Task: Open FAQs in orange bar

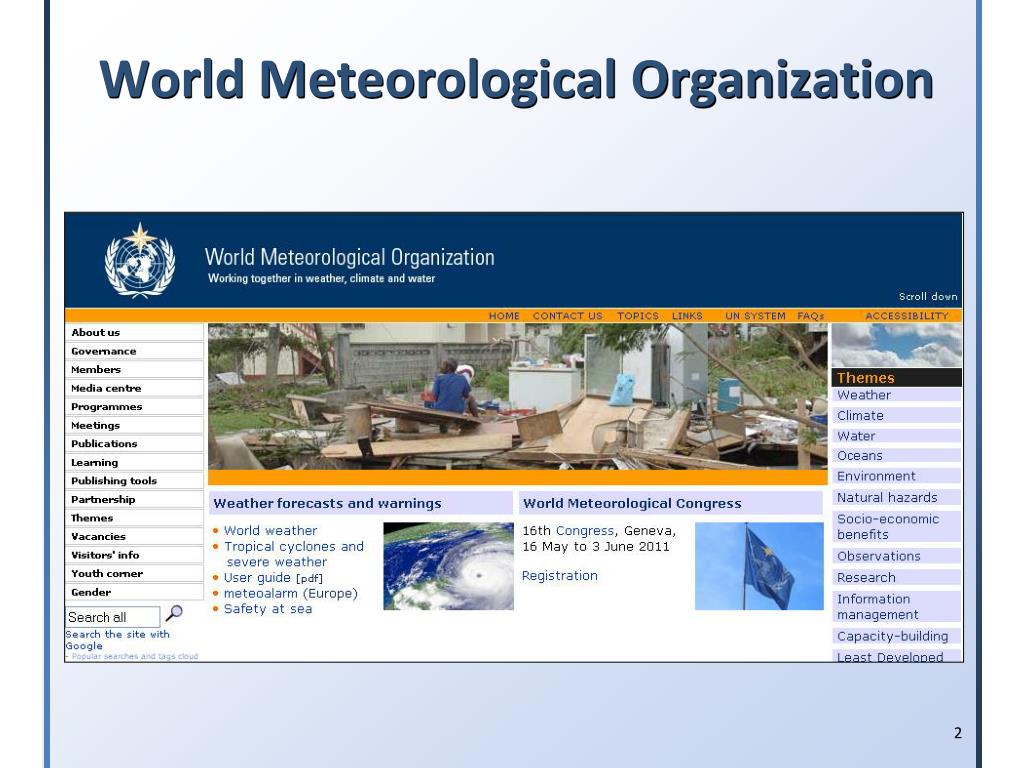Action: click(810, 316)
